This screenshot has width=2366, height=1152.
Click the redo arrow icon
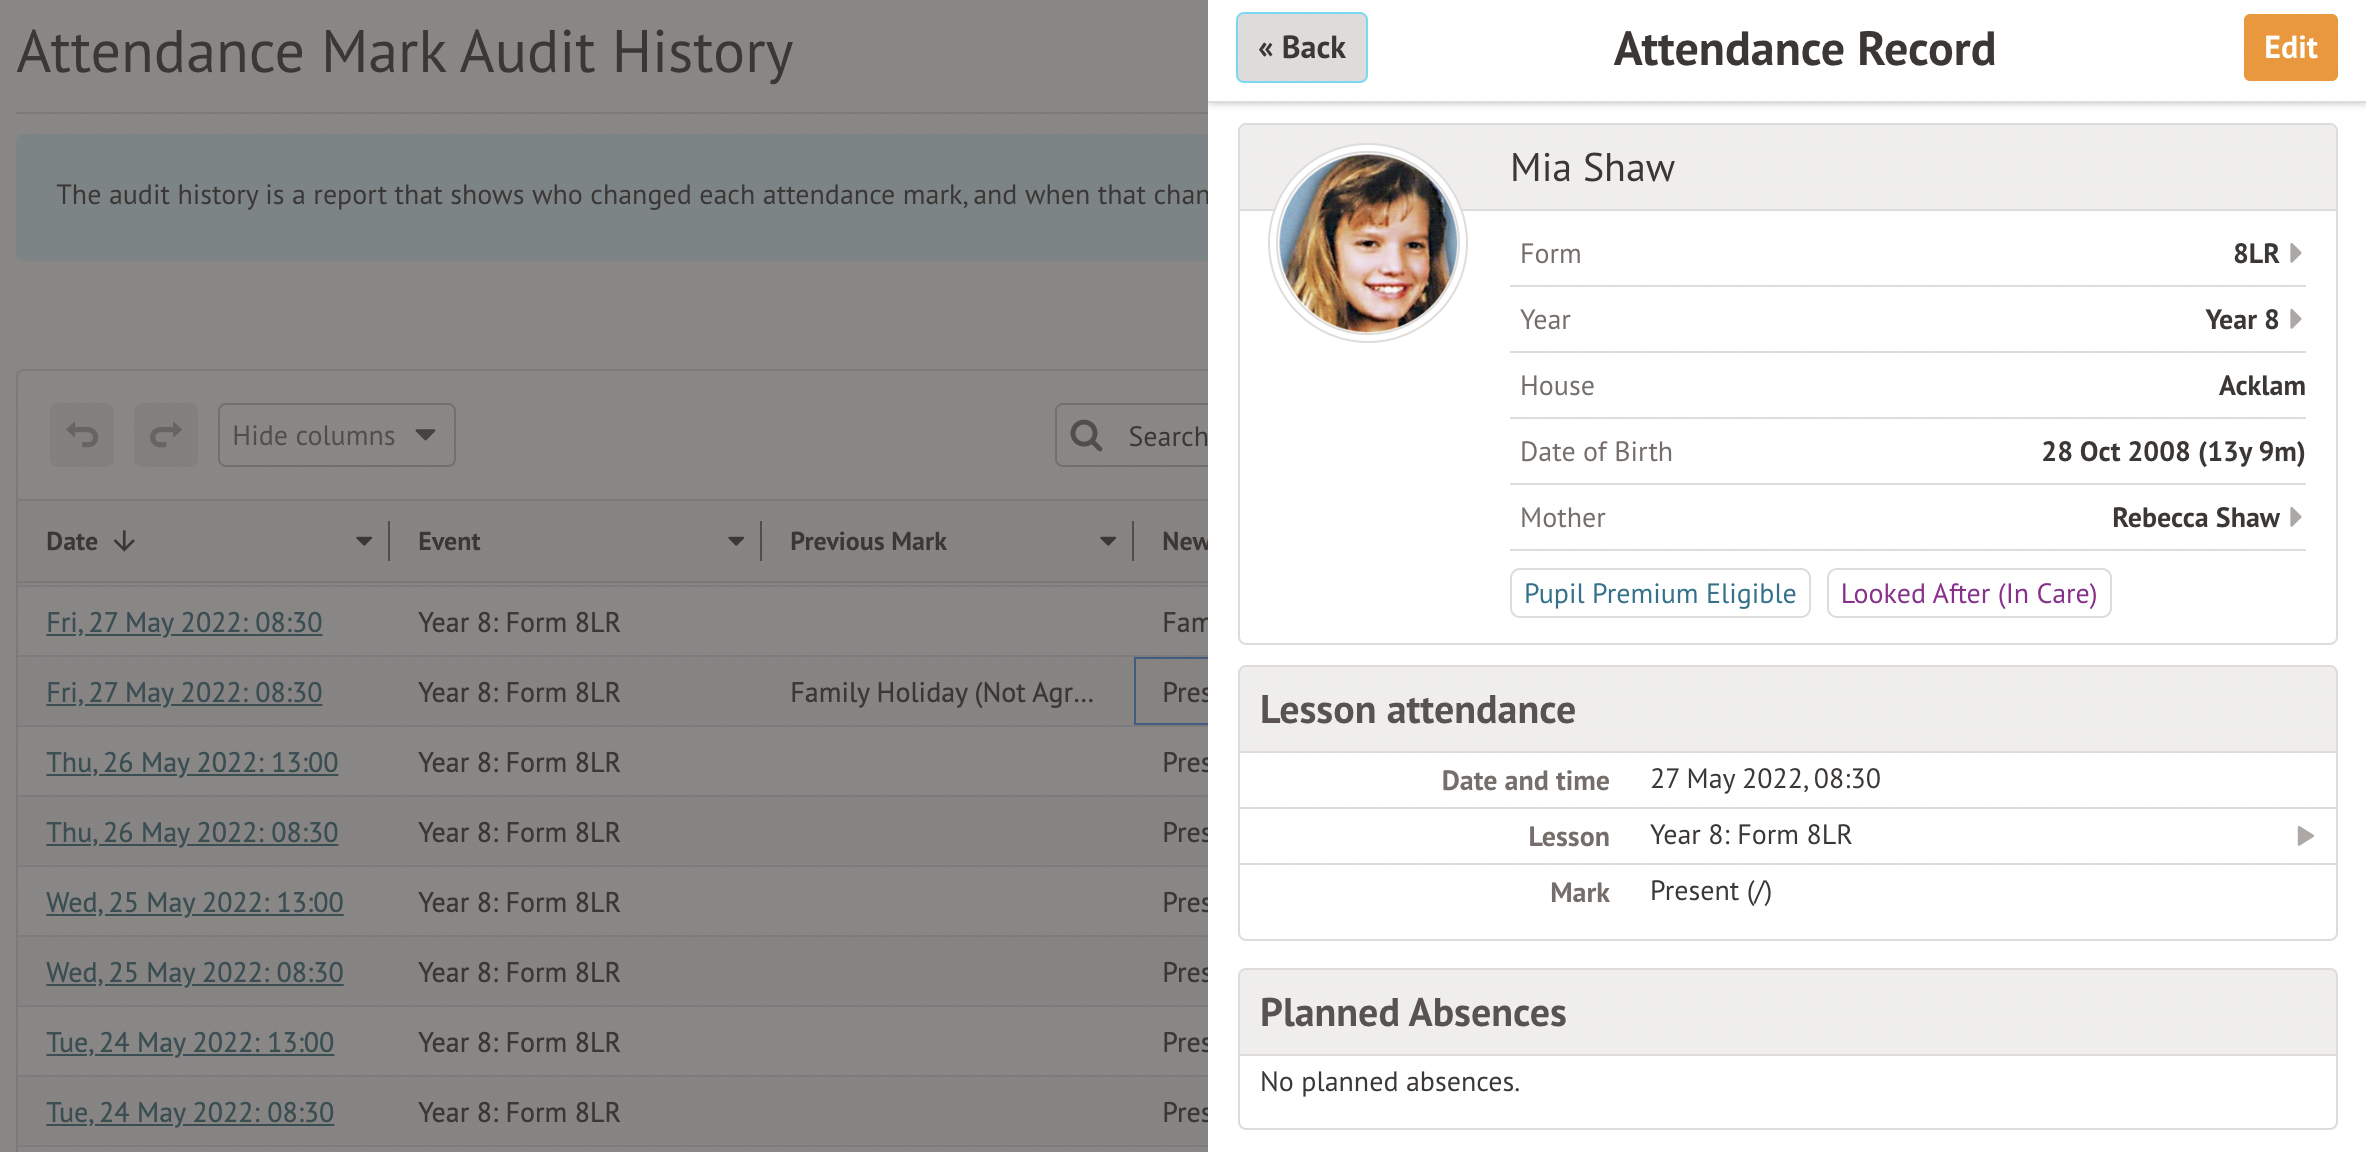[166, 435]
